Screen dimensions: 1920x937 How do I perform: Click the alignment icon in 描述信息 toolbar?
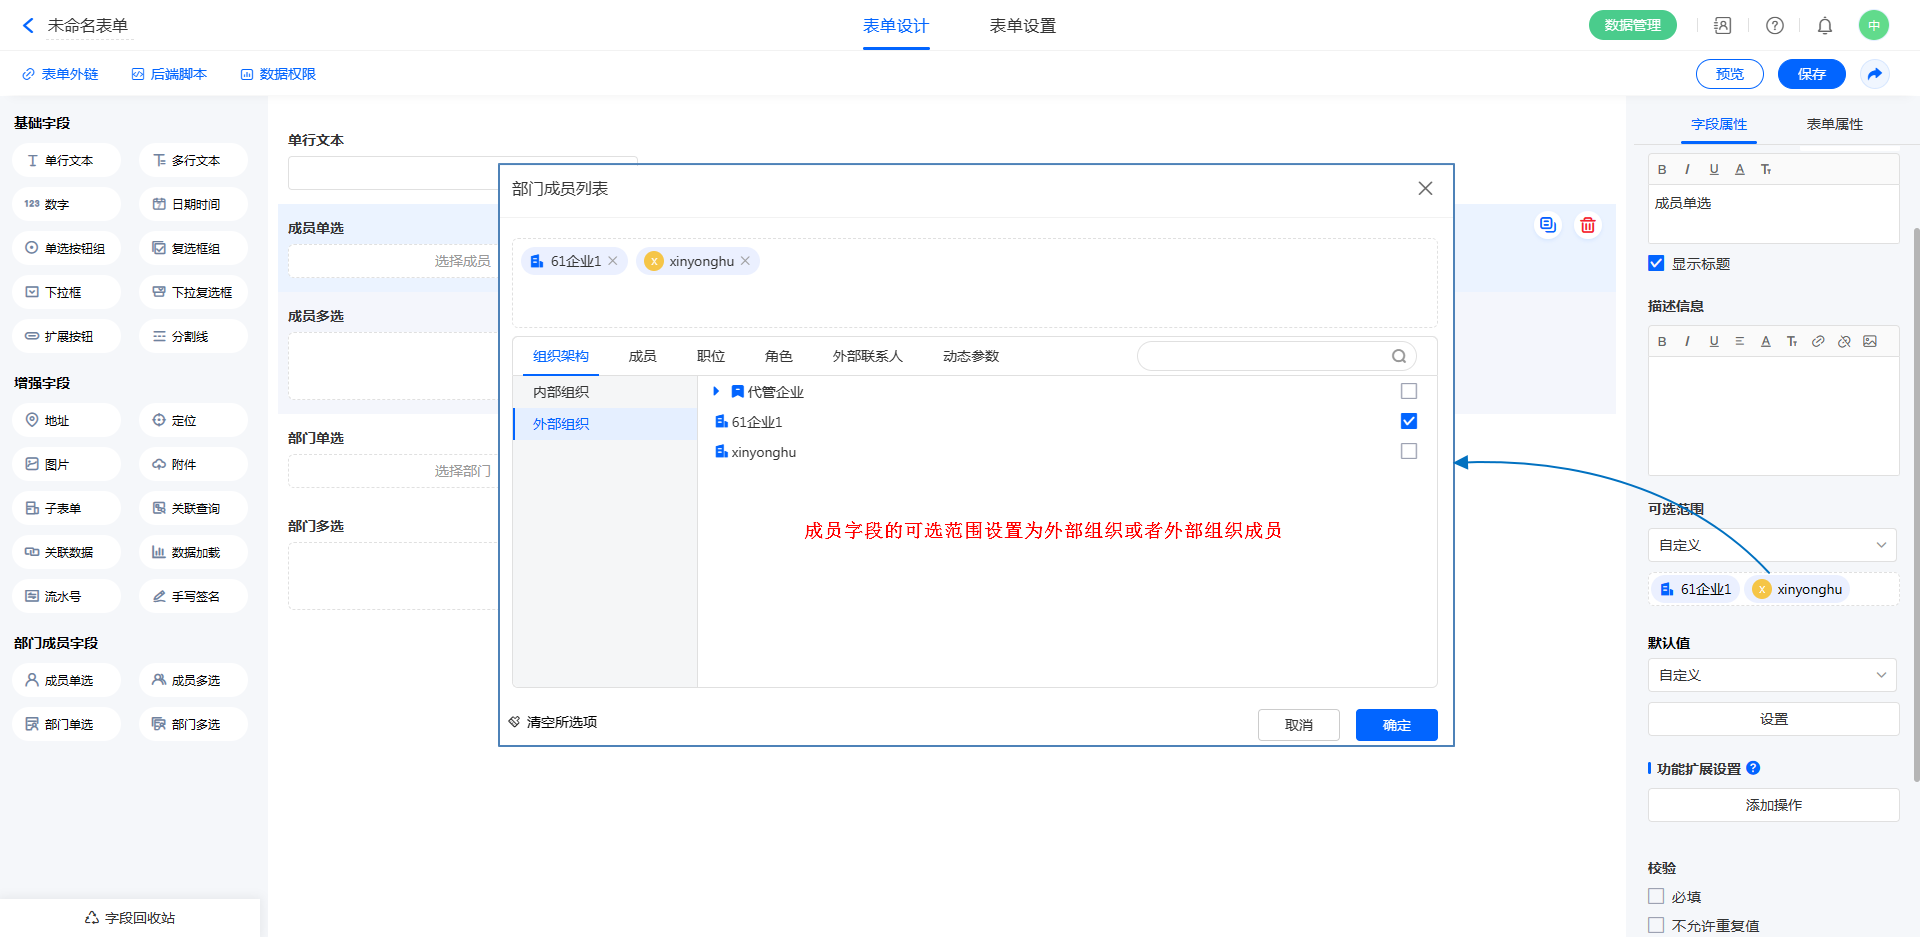tap(1740, 341)
